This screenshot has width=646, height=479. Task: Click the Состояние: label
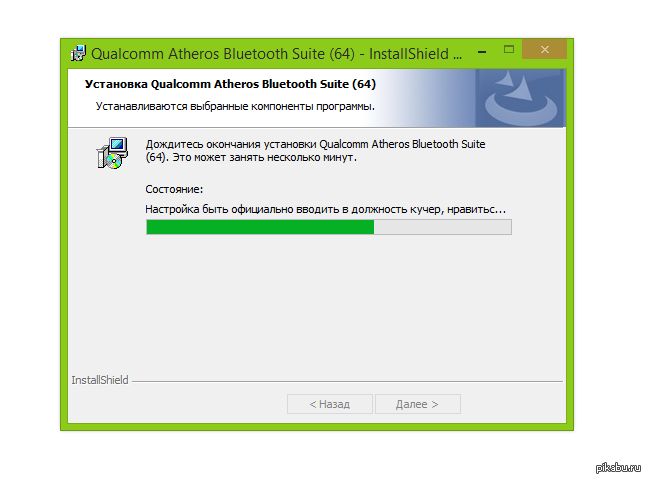point(174,189)
